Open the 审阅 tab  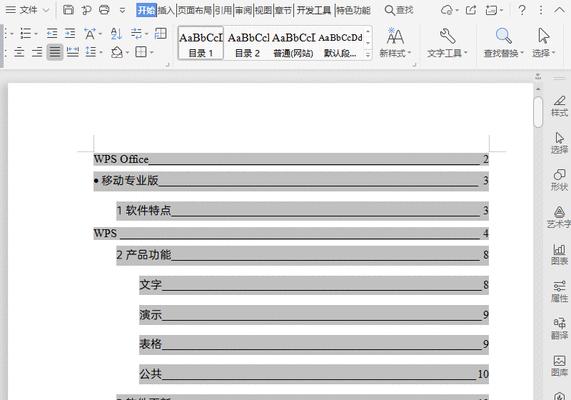tap(243, 10)
